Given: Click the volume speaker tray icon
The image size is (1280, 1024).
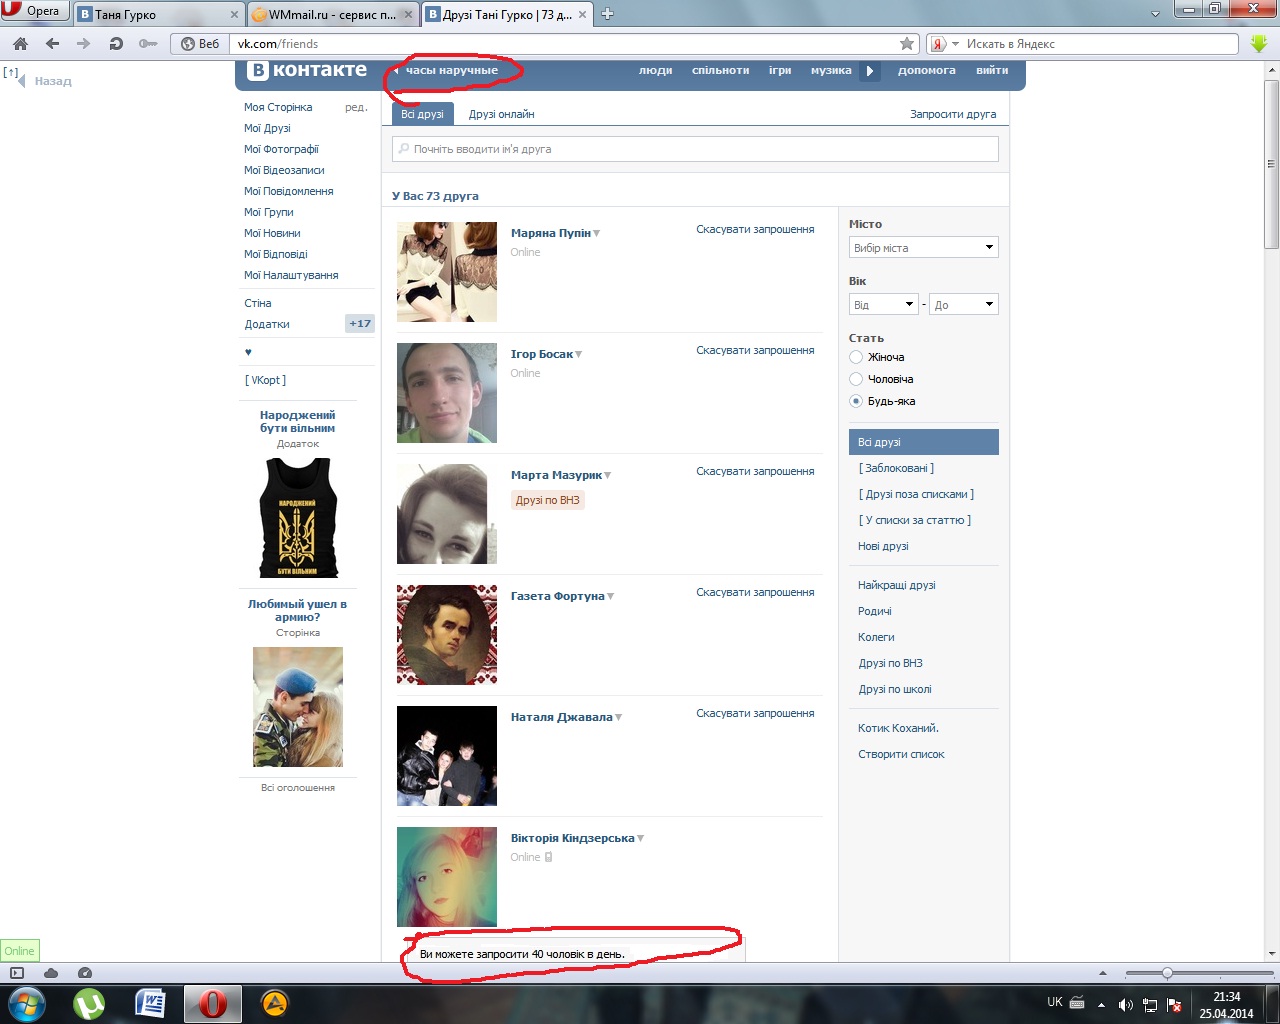Looking at the screenshot, I should point(1125,1004).
